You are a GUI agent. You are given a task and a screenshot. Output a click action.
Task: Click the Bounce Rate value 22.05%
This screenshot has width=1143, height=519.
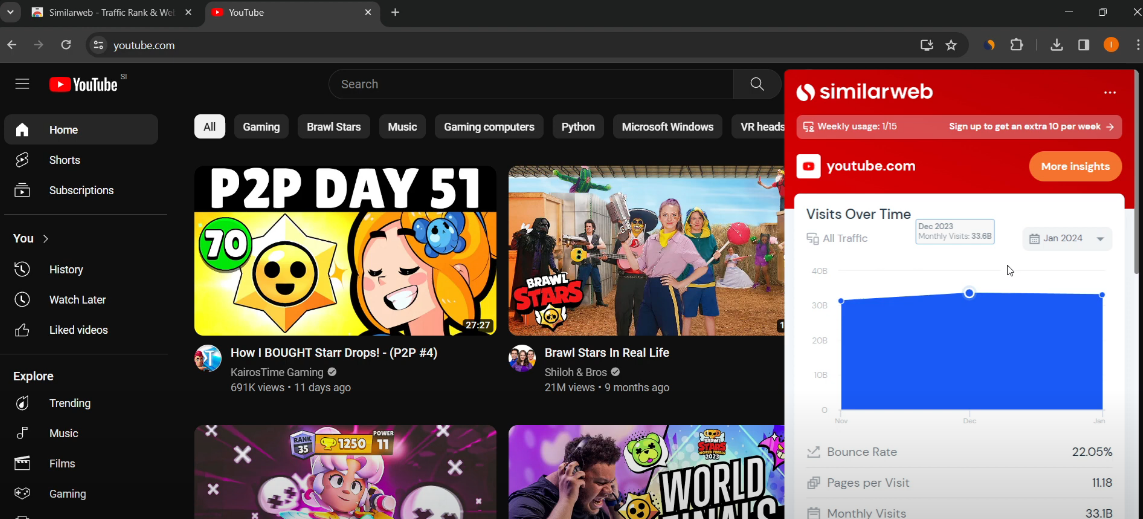pyautogui.click(x=1092, y=452)
